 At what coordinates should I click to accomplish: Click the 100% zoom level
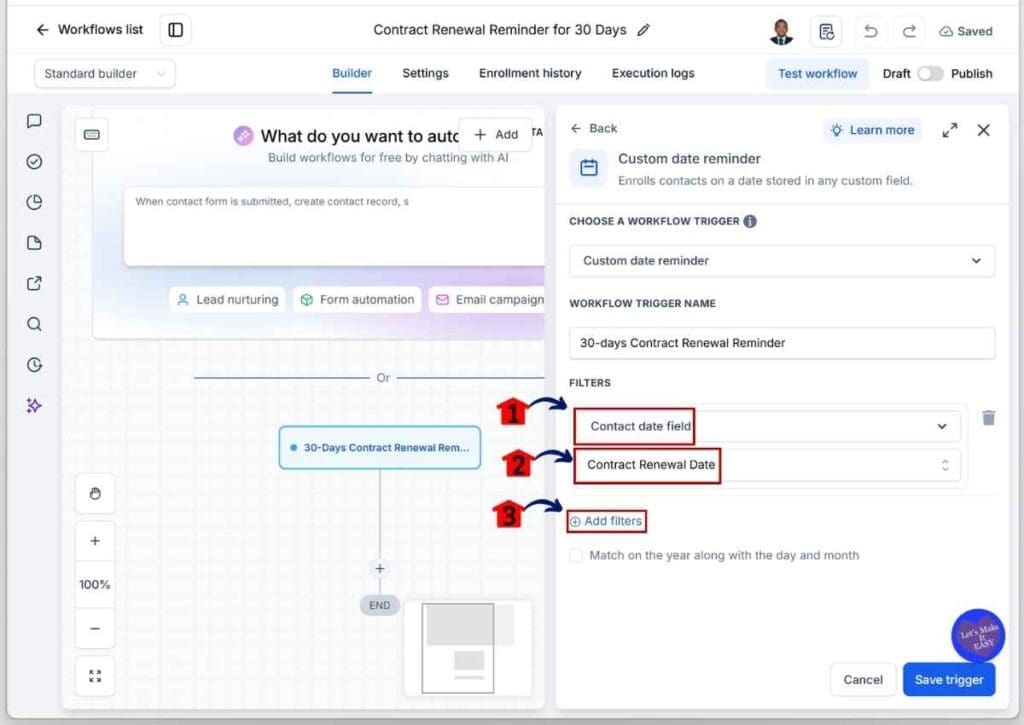95,585
